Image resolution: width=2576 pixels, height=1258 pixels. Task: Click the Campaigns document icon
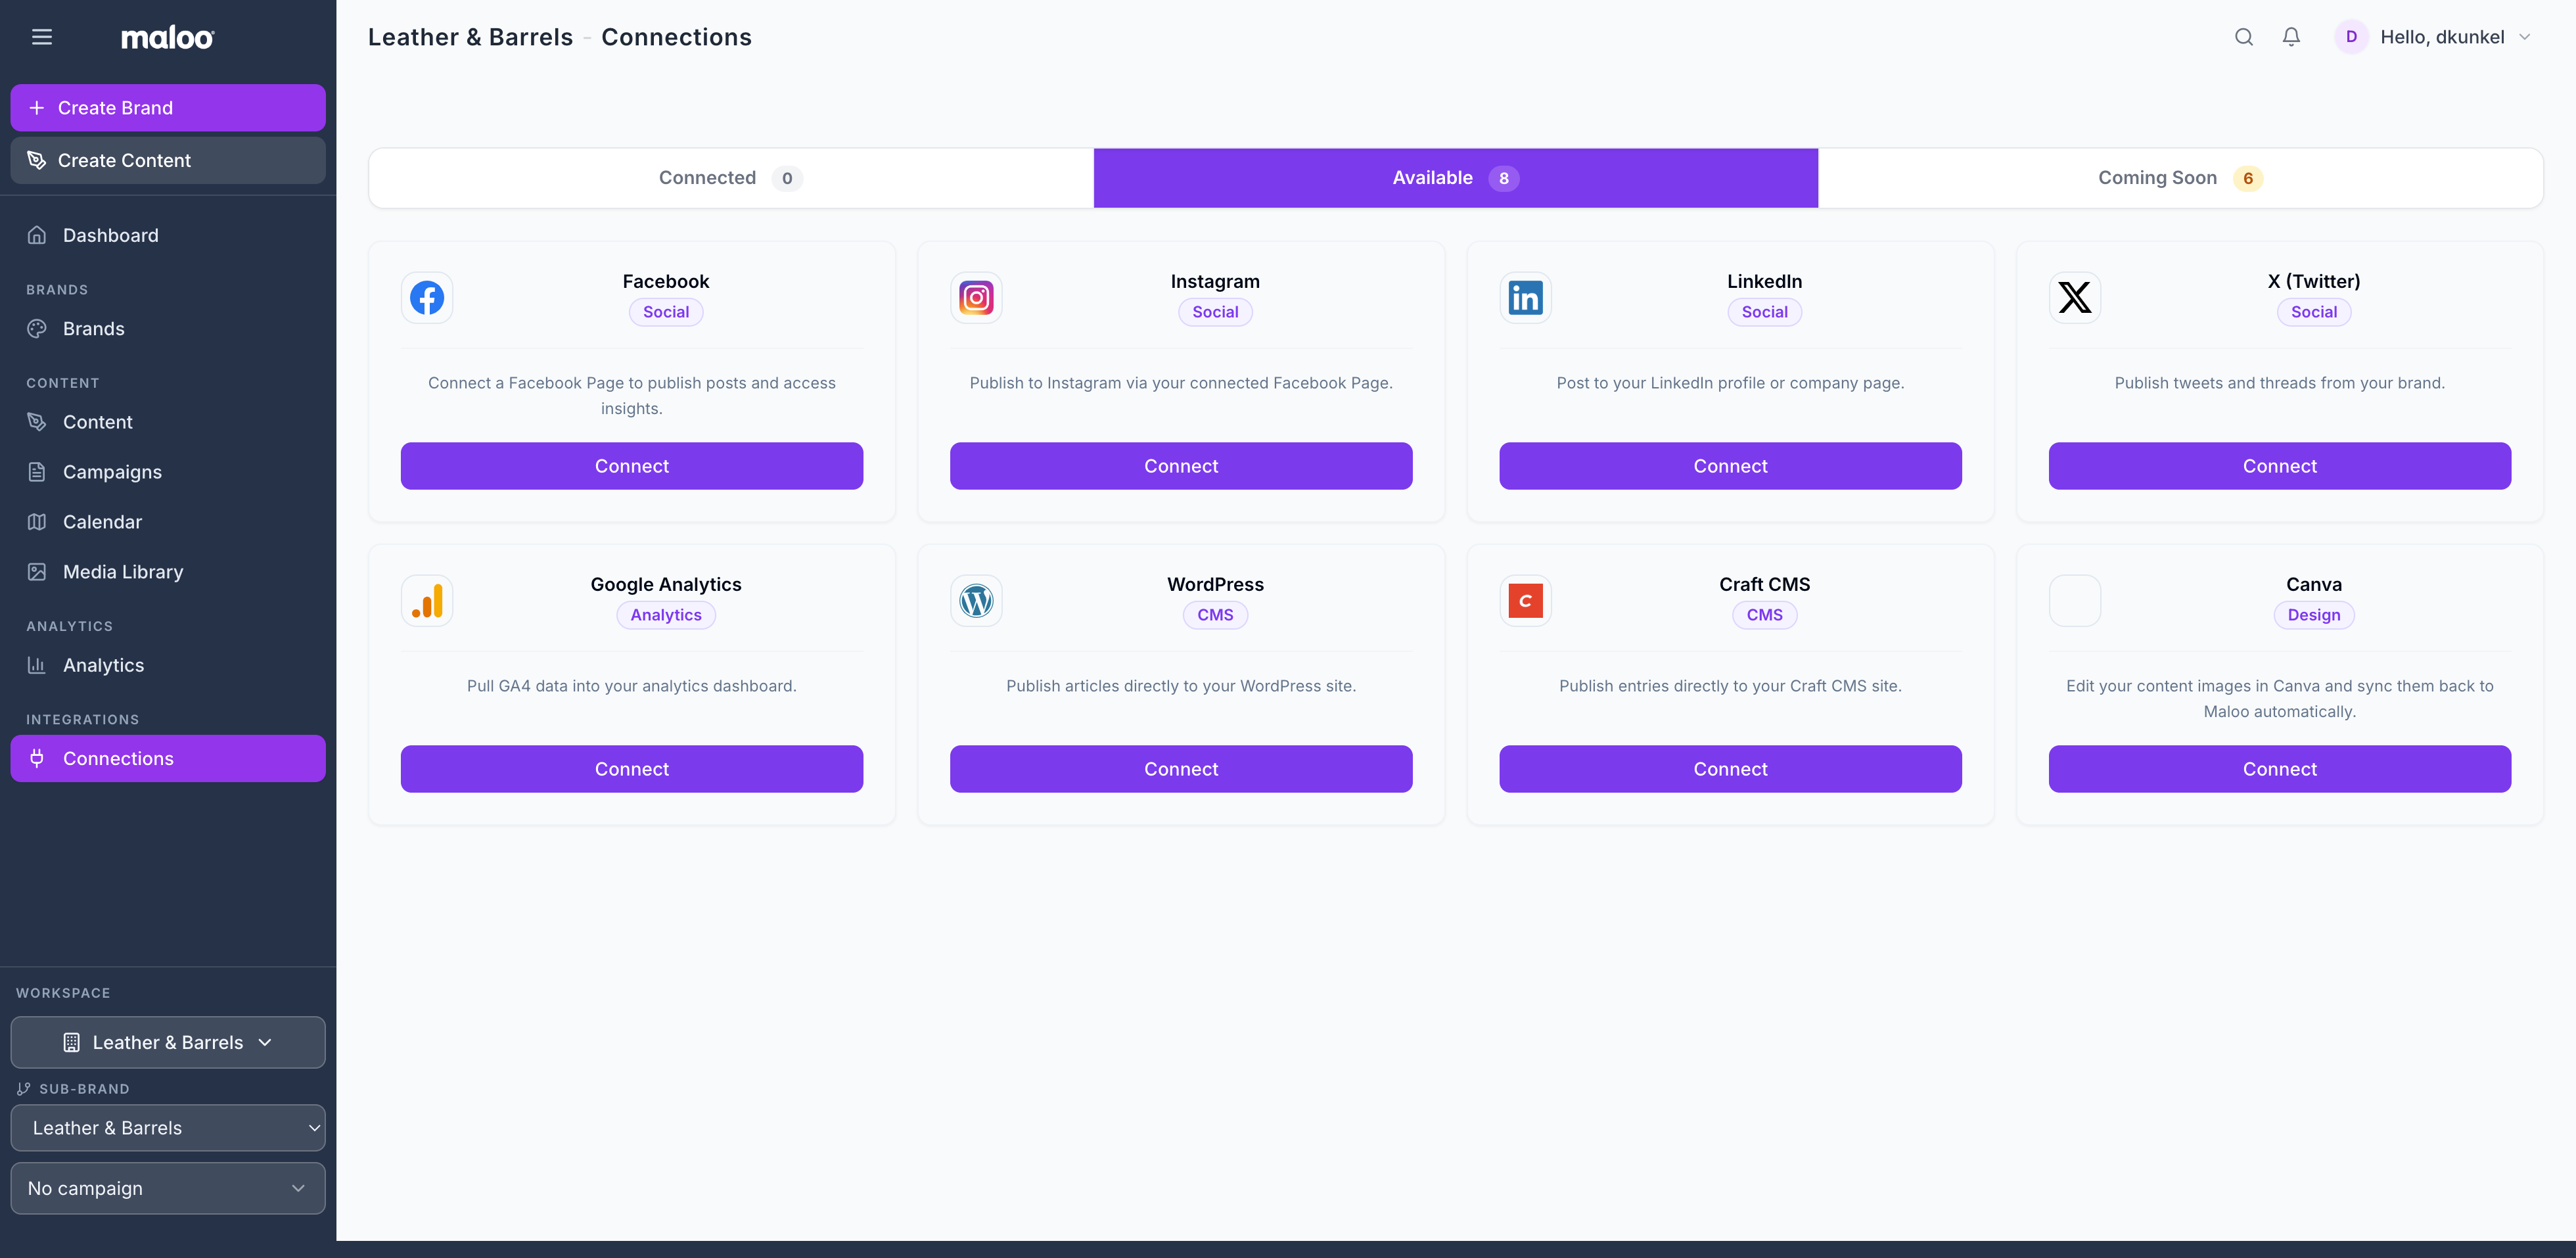point(37,472)
